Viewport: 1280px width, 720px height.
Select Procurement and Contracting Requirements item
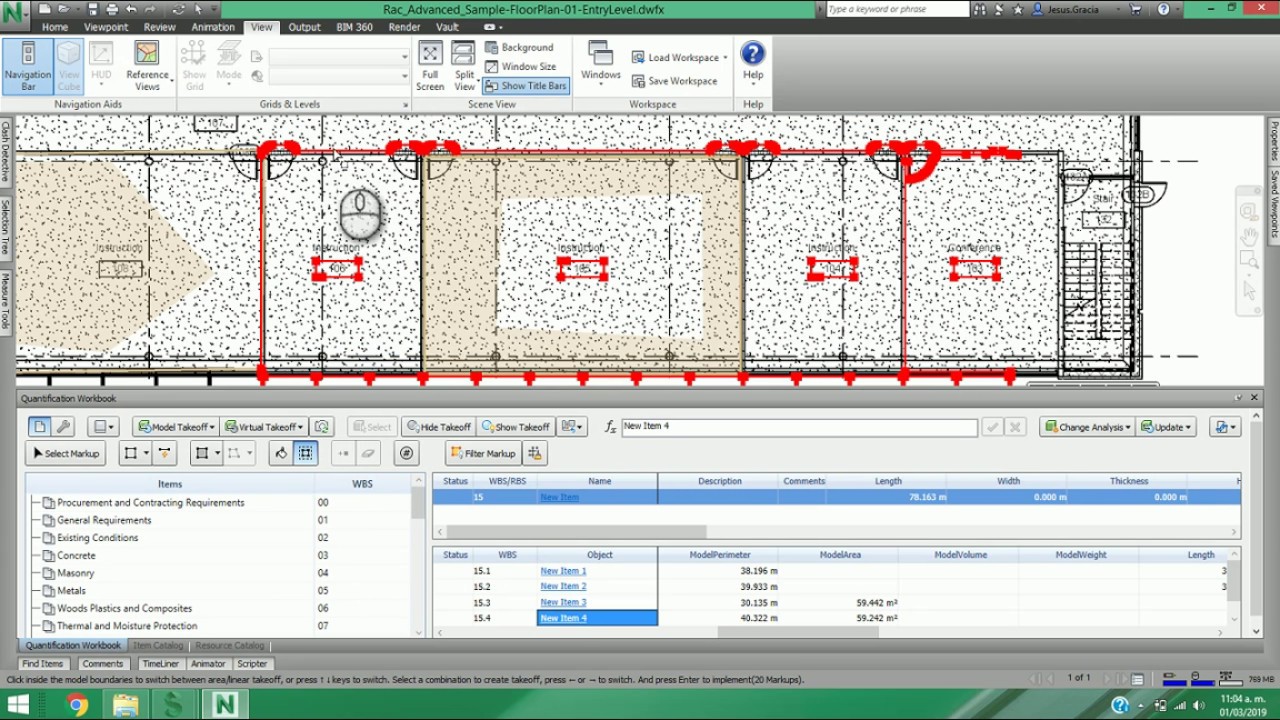coord(150,503)
